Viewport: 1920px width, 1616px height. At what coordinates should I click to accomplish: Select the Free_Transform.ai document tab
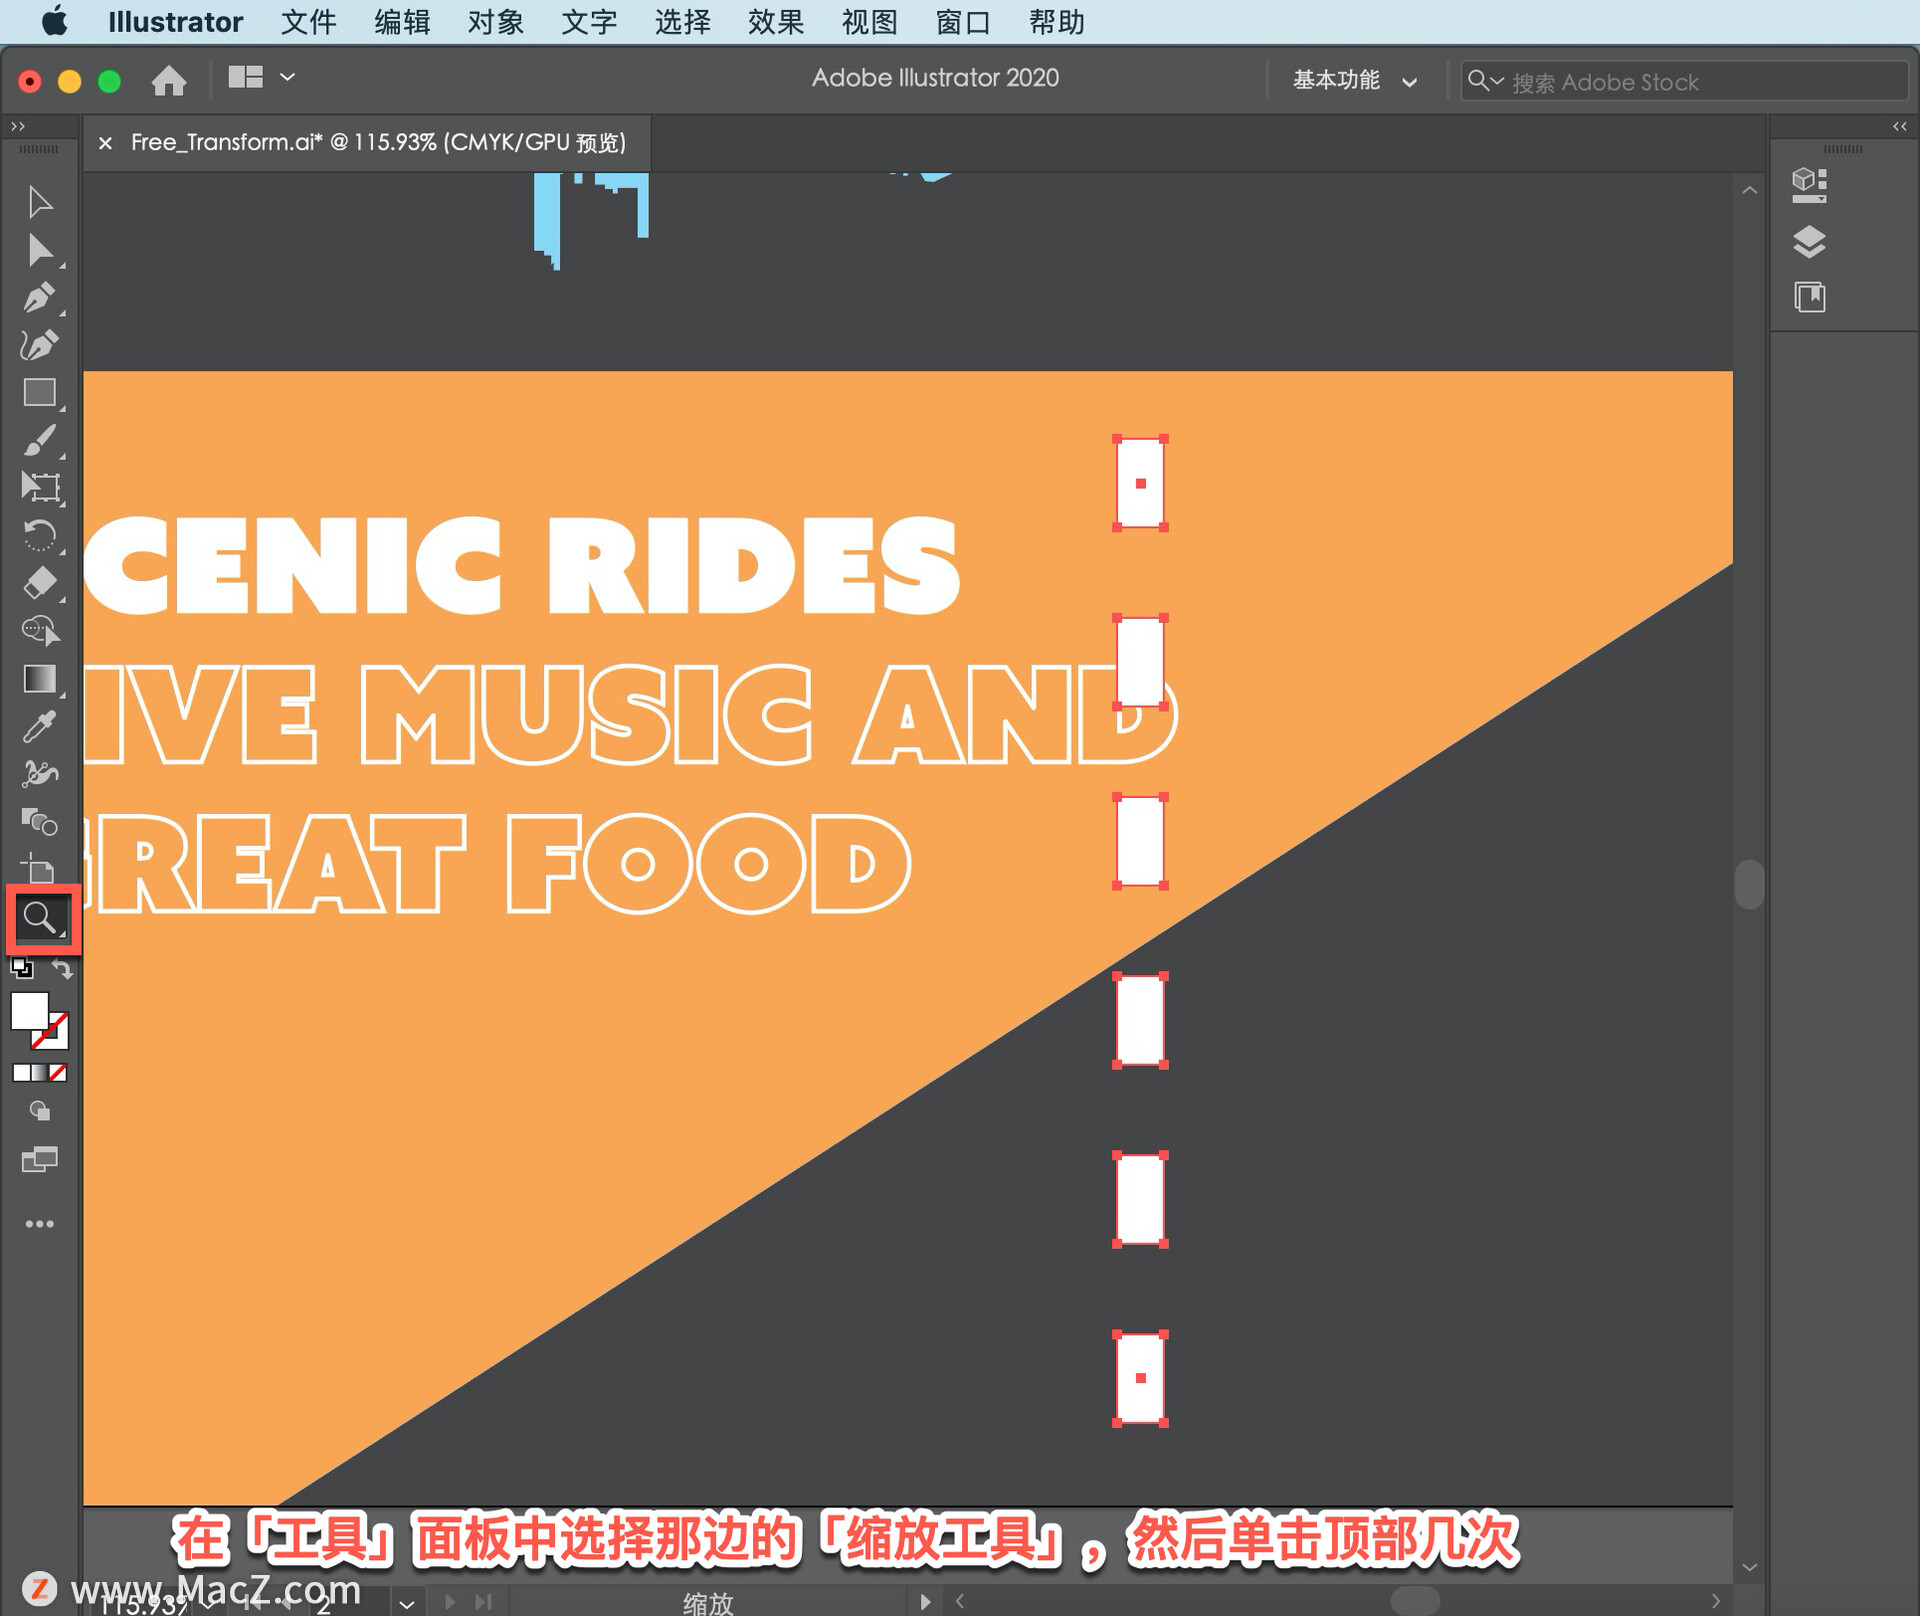point(378,143)
